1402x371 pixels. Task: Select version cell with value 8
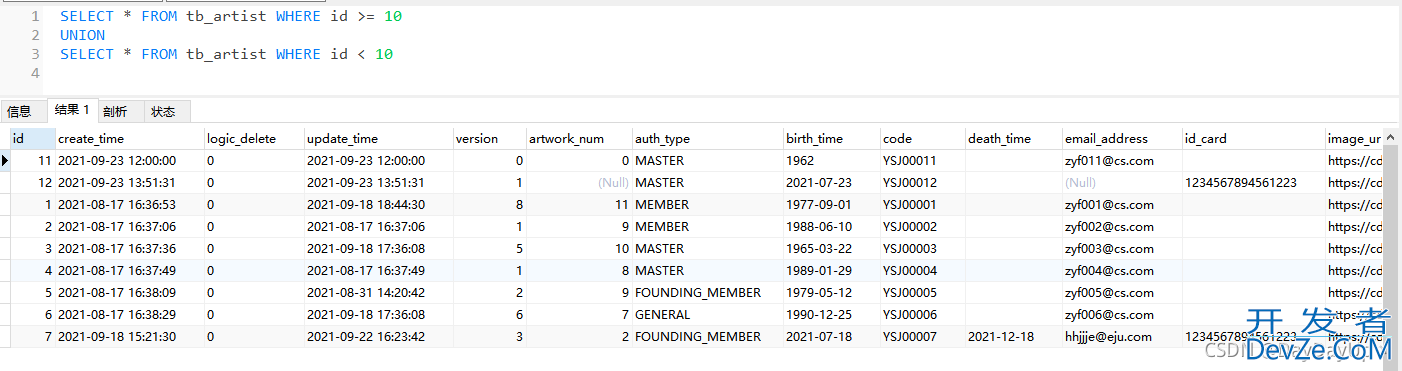point(489,204)
